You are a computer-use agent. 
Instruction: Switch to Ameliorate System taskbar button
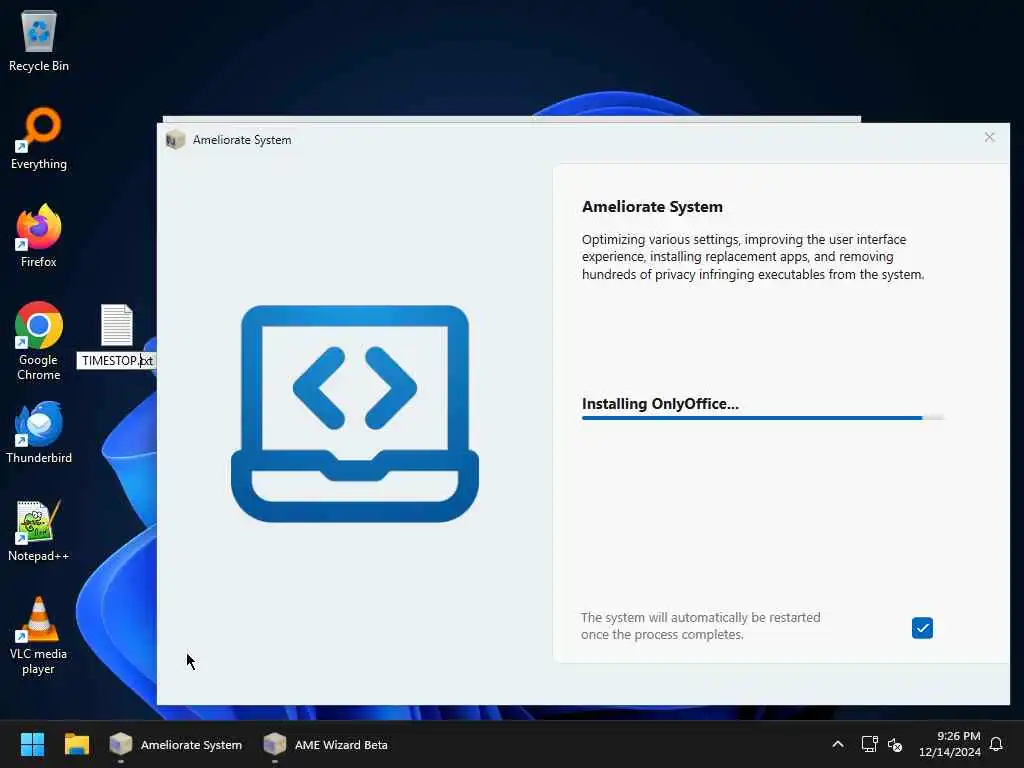point(176,744)
